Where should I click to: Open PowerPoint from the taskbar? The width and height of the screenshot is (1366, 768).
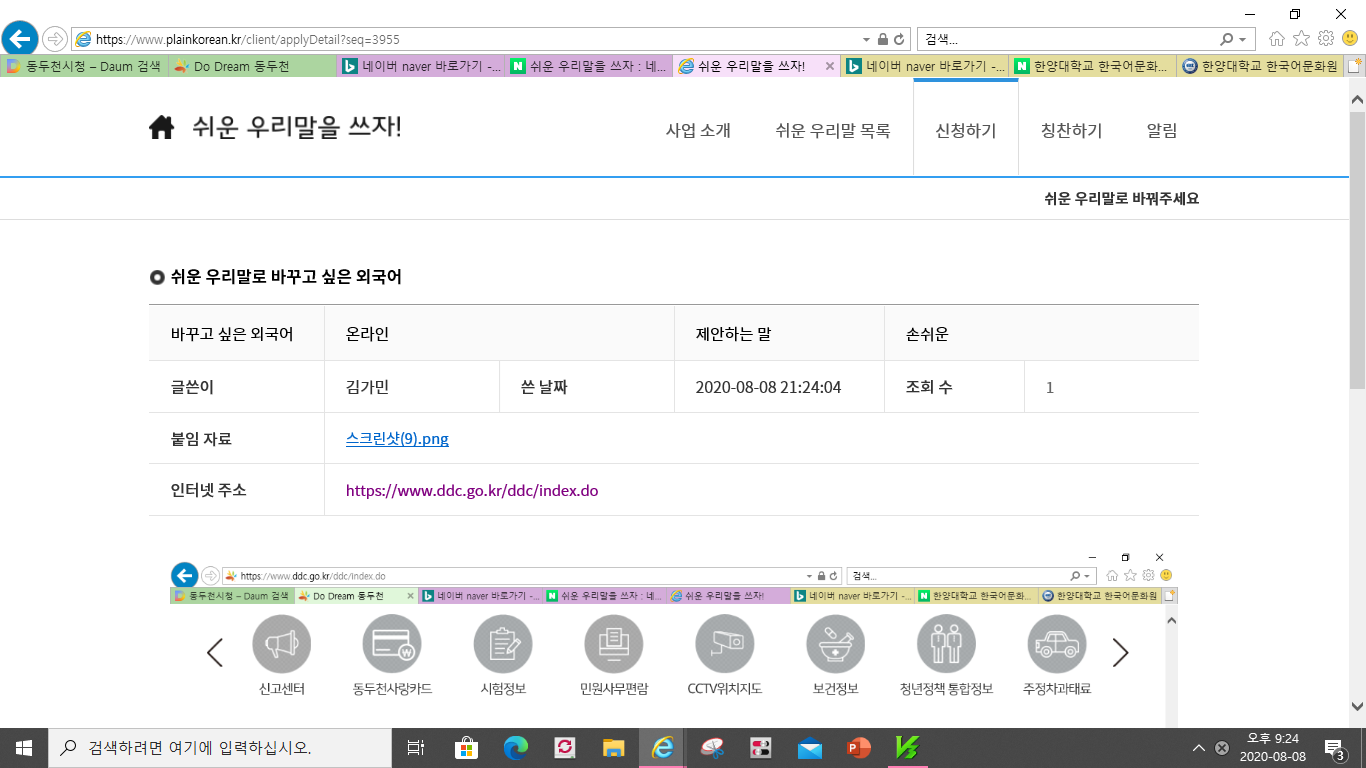pos(858,747)
